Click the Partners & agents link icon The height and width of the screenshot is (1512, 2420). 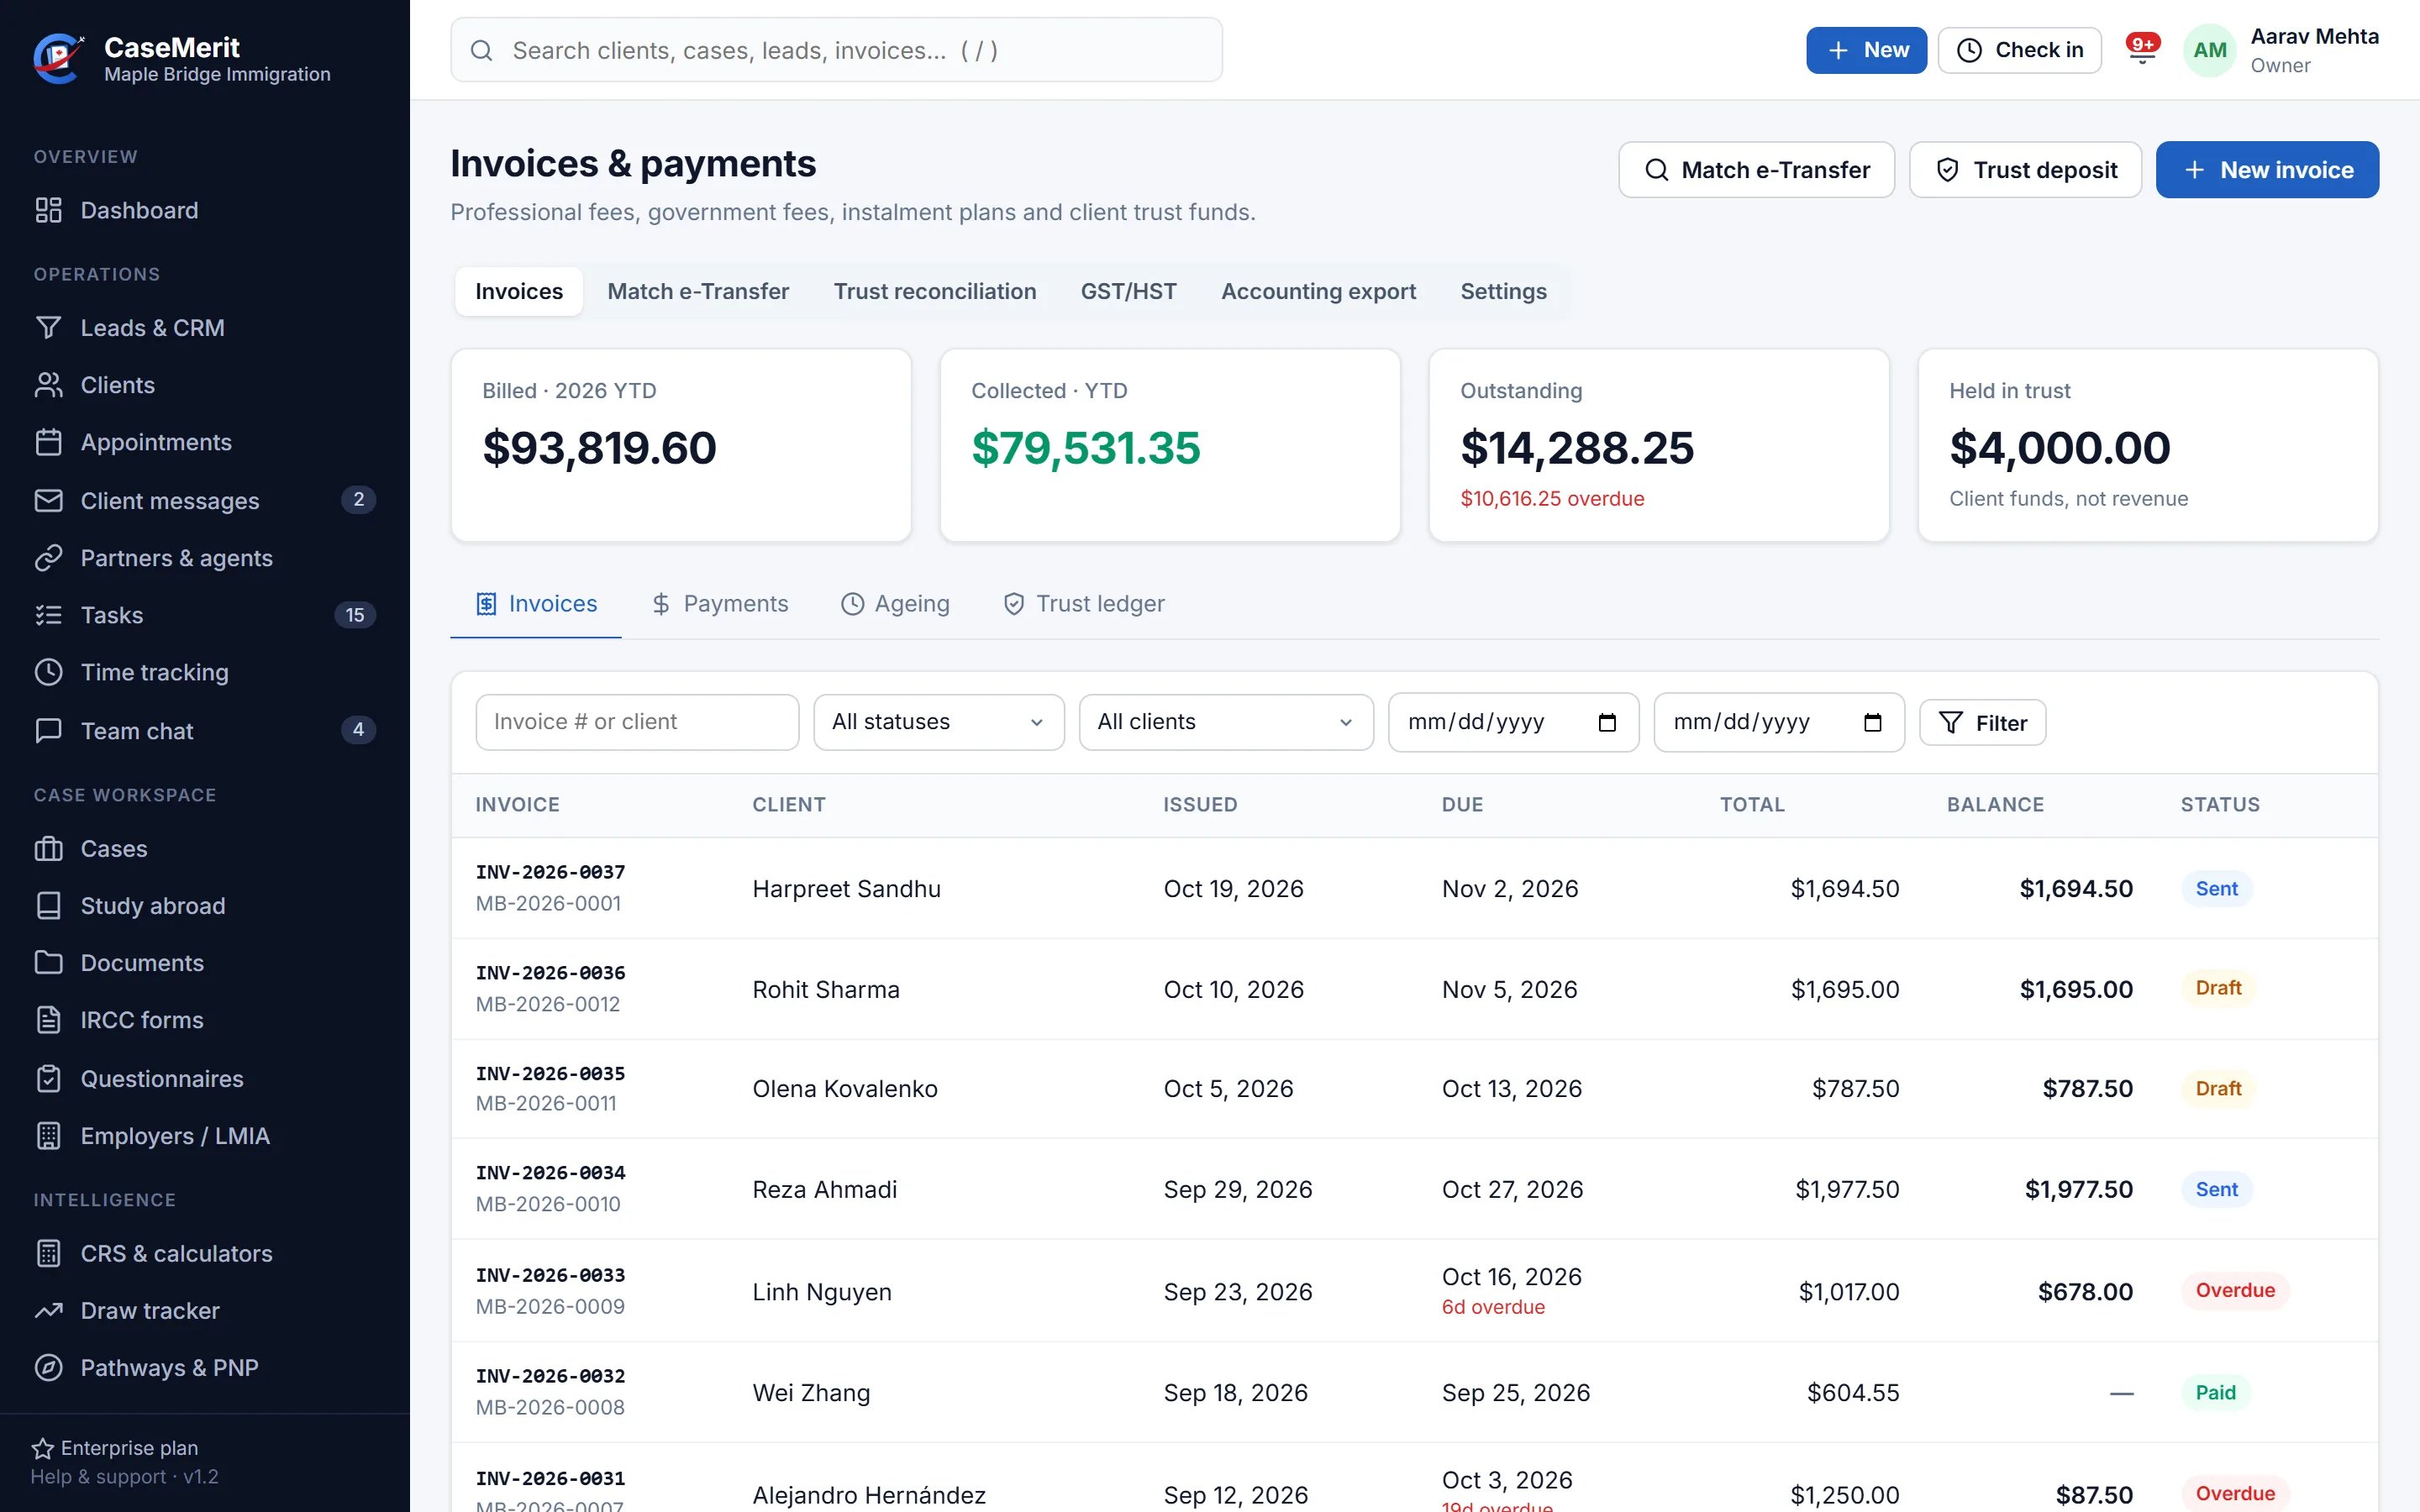[48, 558]
